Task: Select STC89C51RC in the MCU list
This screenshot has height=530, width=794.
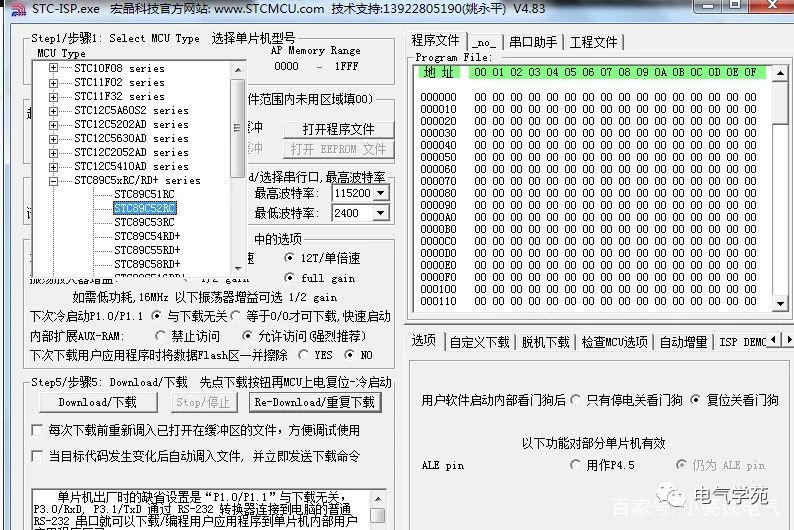Action: coord(144,194)
